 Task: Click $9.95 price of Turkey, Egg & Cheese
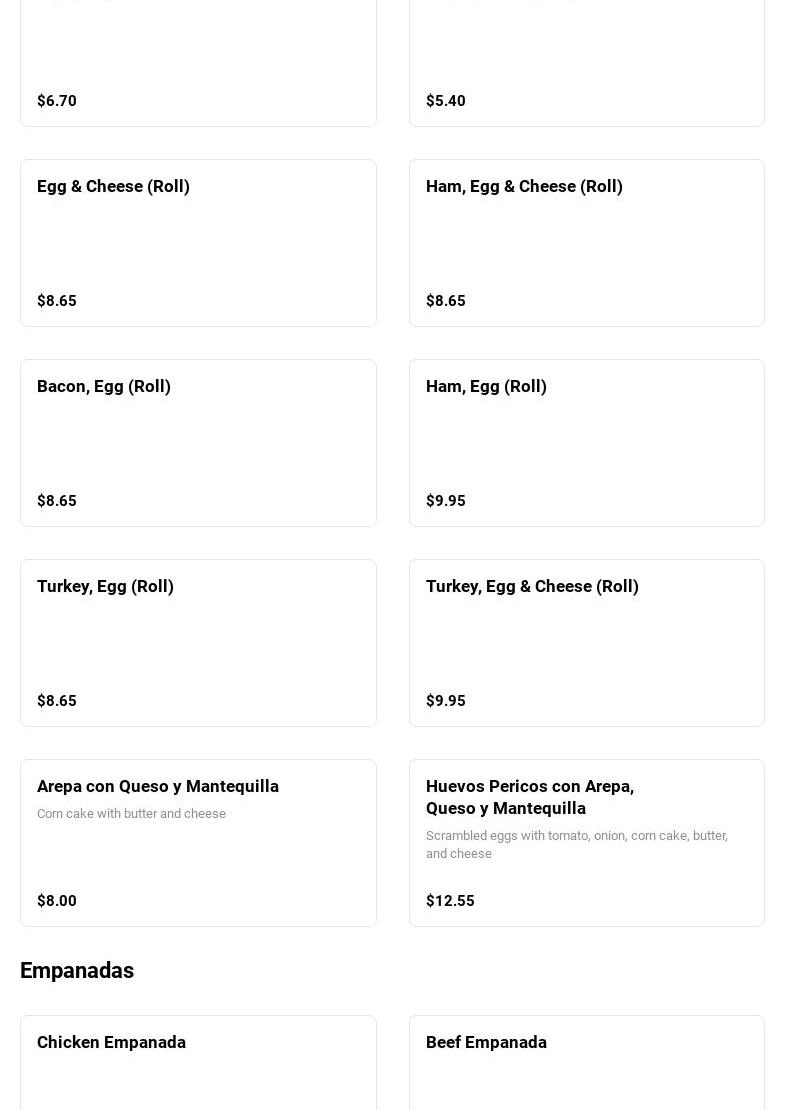446,701
